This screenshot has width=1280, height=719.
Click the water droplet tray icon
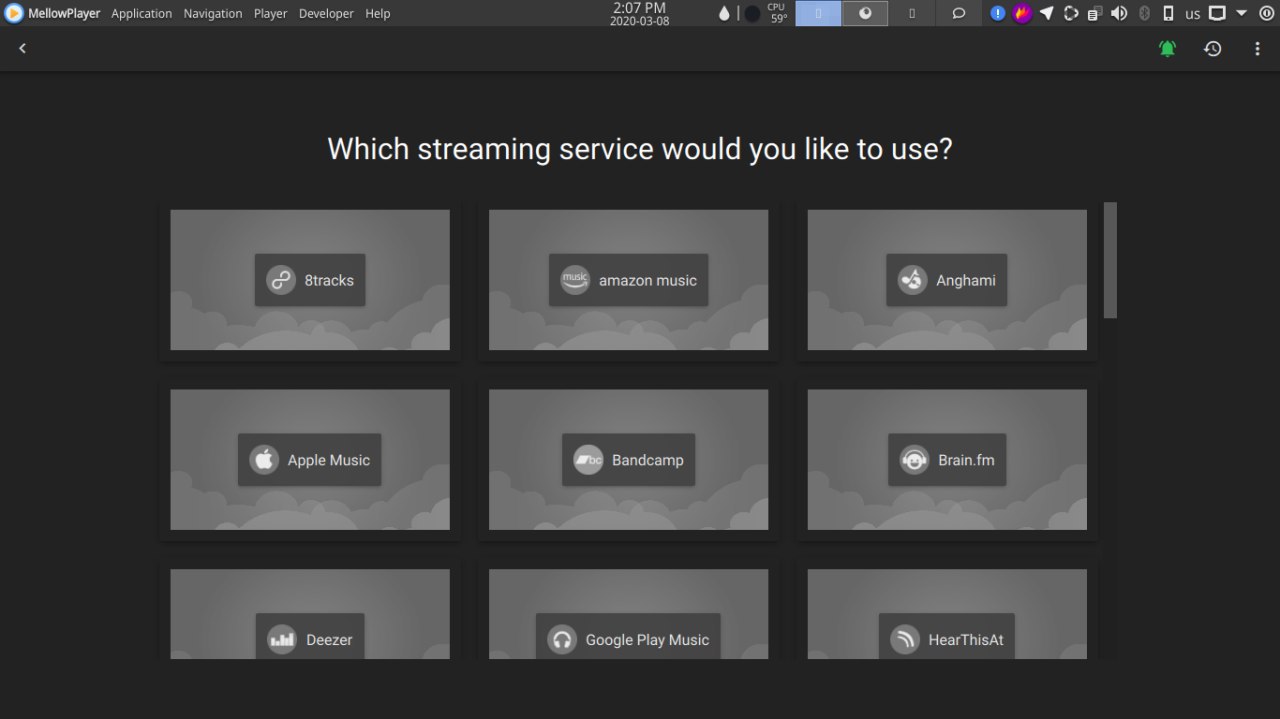tap(724, 13)
